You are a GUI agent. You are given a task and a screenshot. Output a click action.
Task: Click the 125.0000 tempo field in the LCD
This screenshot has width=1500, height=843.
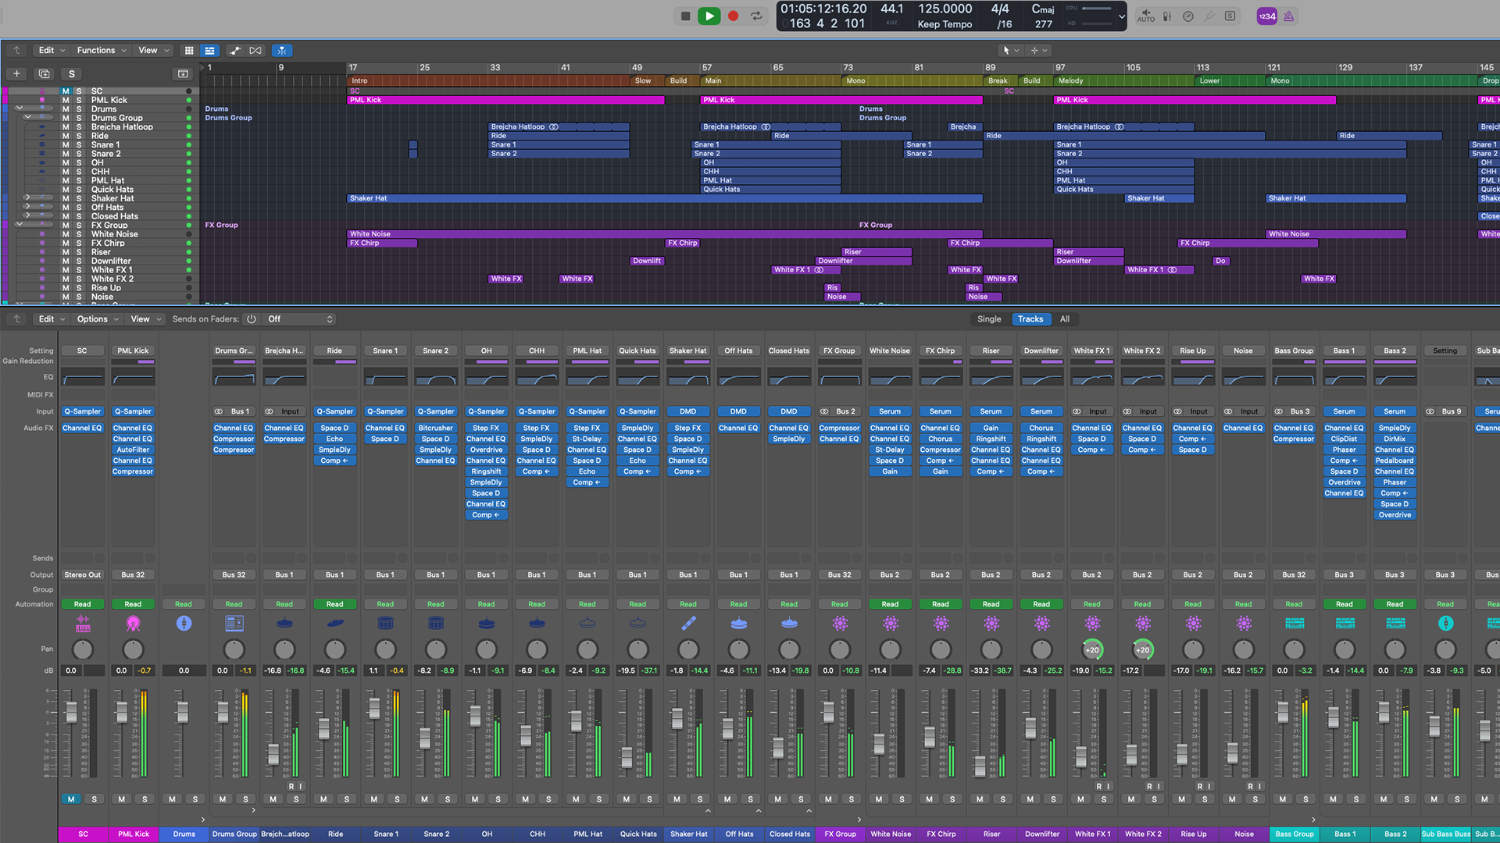click(x=945, y=9)
